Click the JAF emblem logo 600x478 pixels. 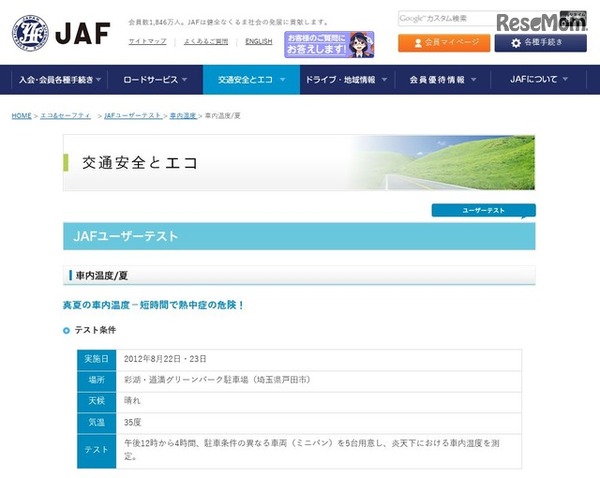(30, 33)
